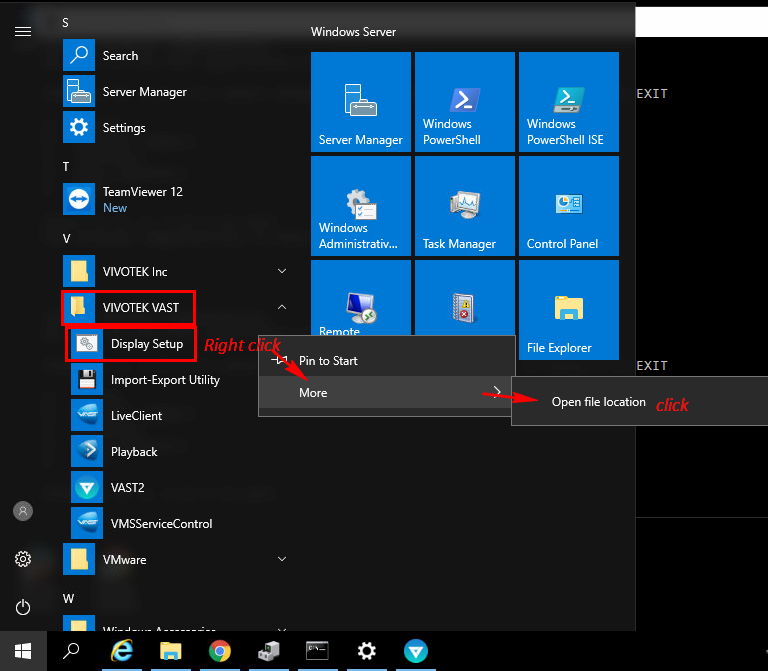Open the Control Panel tile
This screenshot has height=671, width=768.
(x=568, y=206)
